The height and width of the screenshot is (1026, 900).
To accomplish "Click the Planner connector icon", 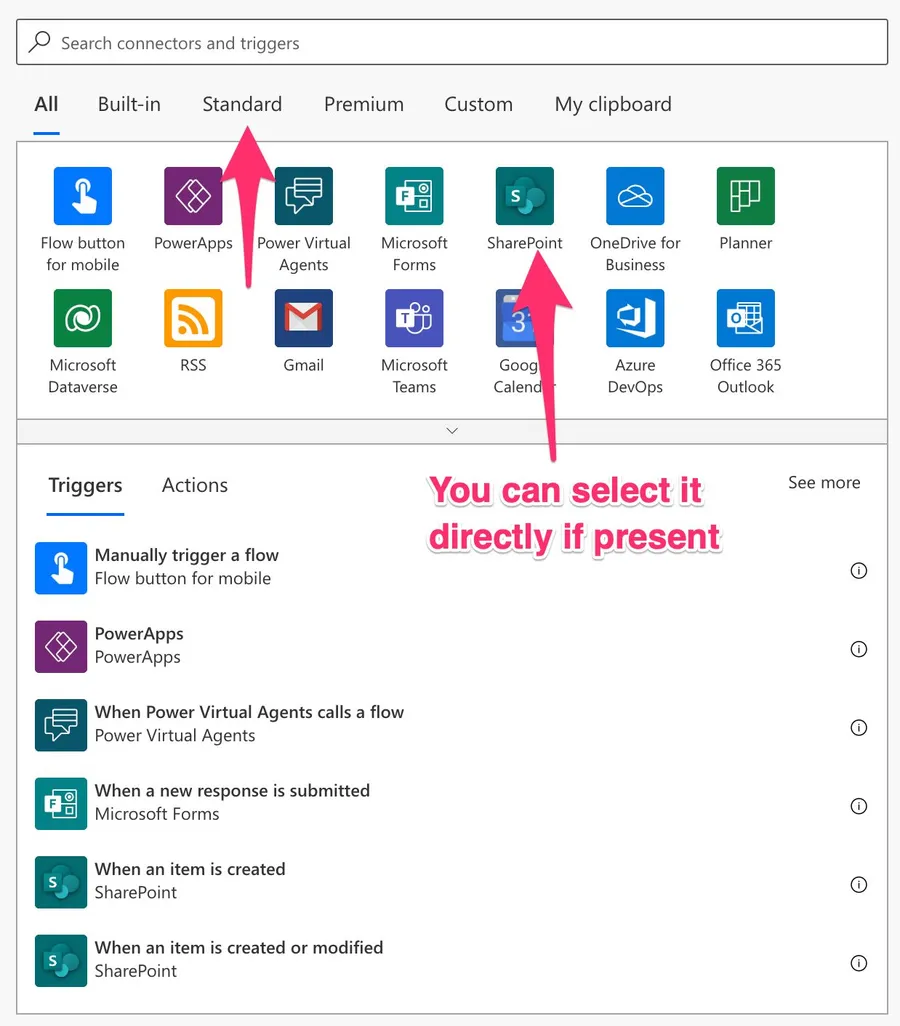I will click(745, 197).
